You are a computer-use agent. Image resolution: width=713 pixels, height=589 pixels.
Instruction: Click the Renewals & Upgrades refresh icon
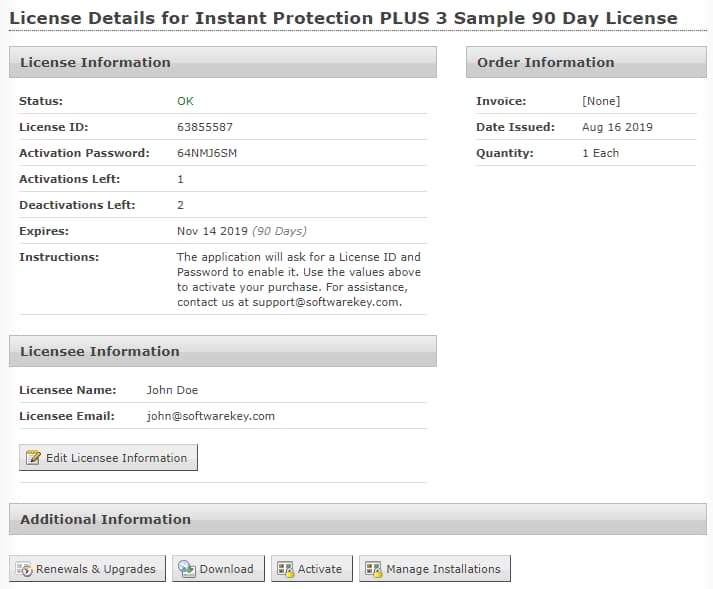(x=24, y=569)
